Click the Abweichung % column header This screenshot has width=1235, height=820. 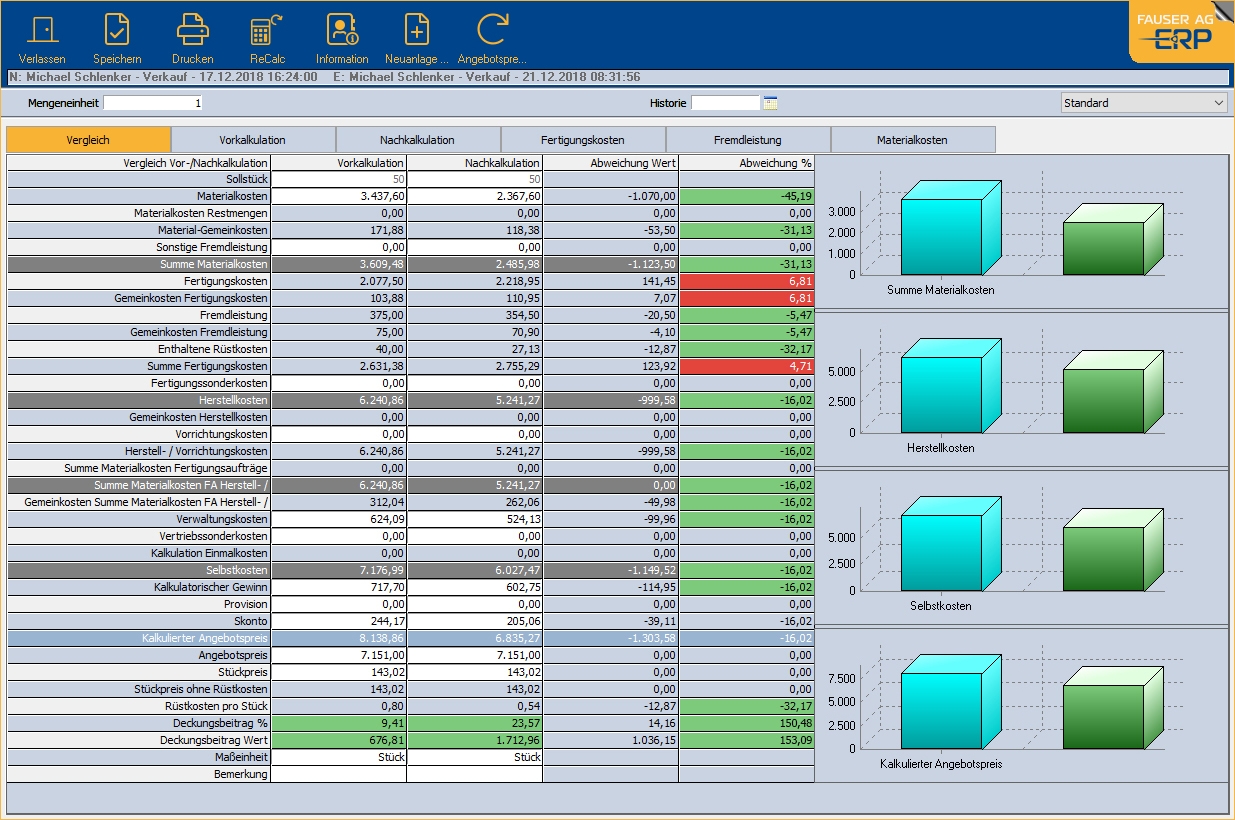click(746, 162)
